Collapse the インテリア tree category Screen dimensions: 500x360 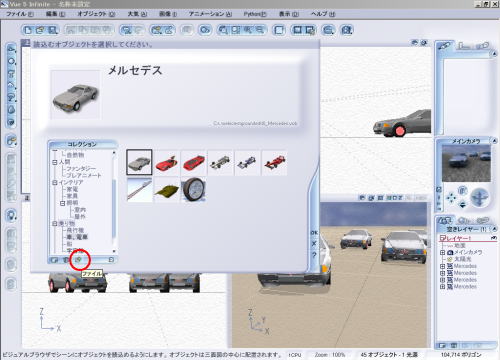point(55,182)
